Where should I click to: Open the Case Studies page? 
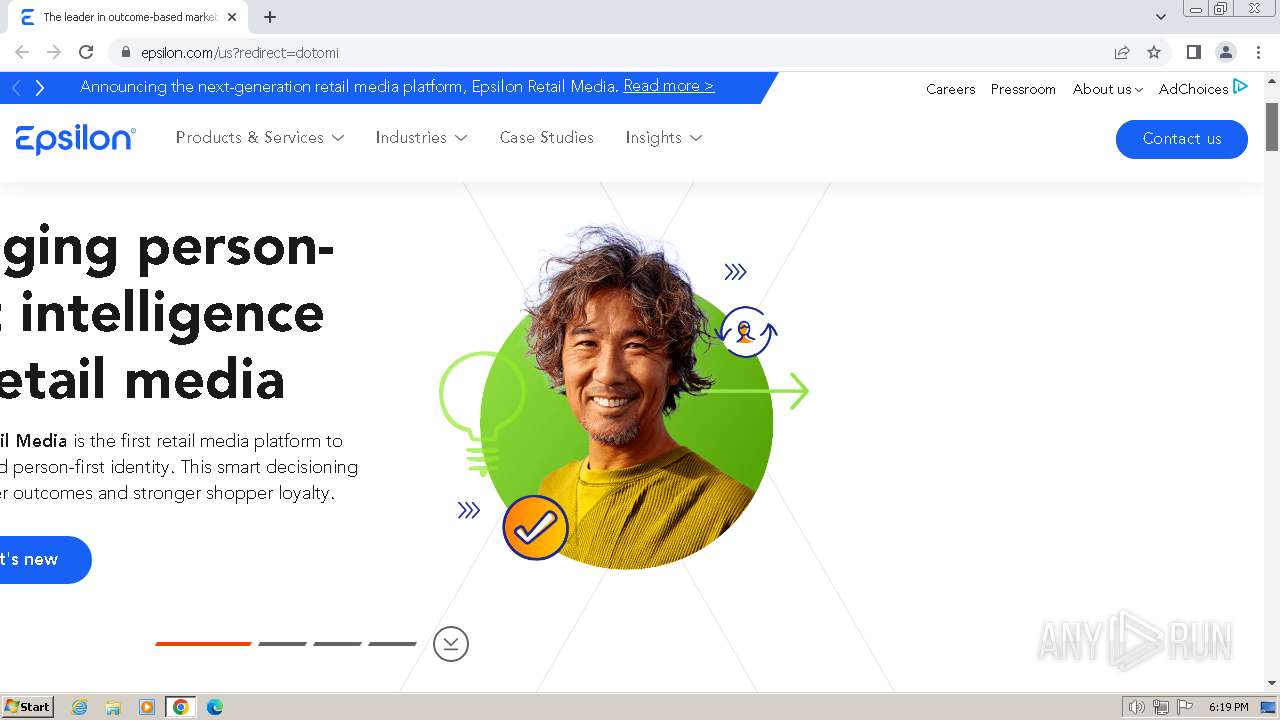pos(546,138)
